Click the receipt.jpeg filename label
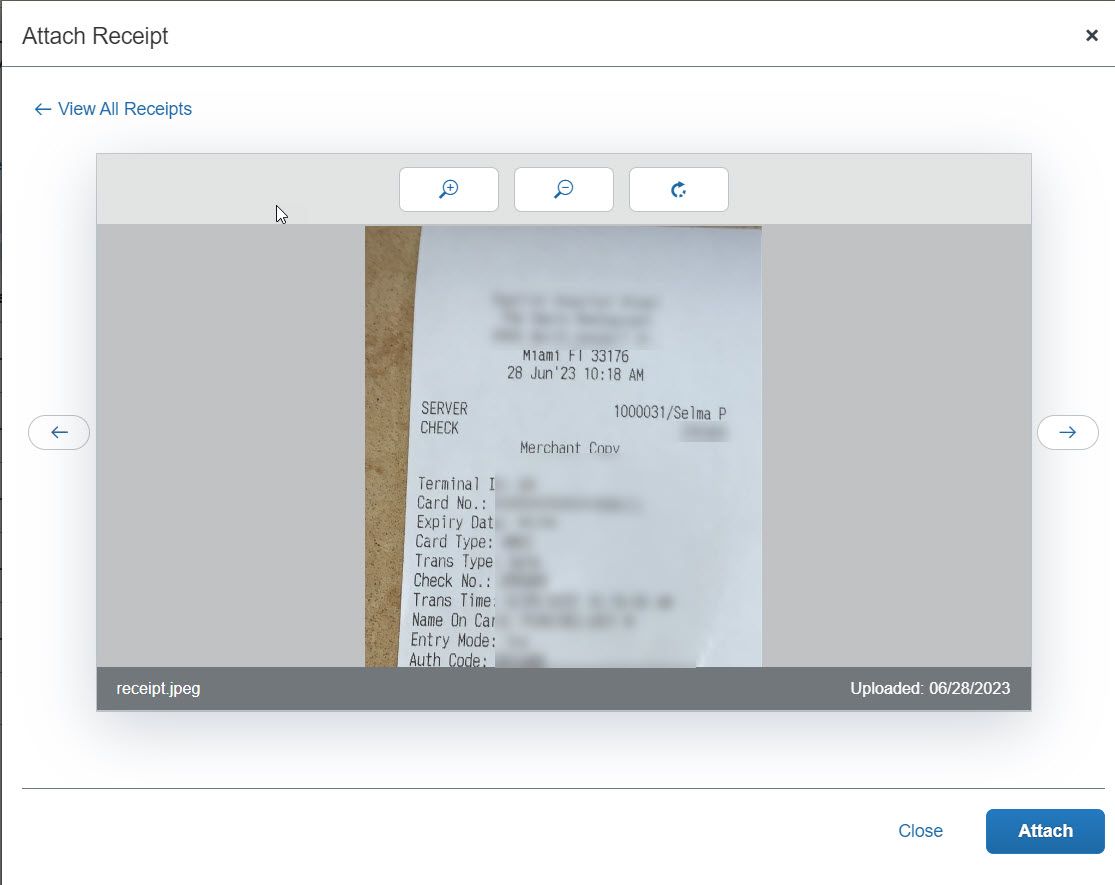The height and width of the screenshot is (885, 1115). tap(157, 688)
